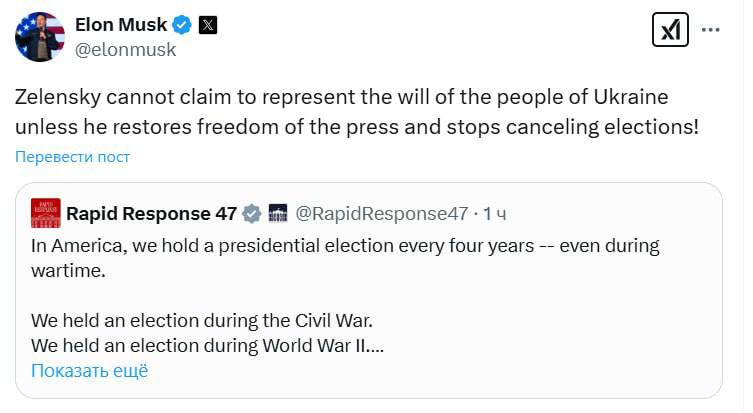
Task: Click the X affiliation badge next to Elon Musk
Action: click(207, 25)
